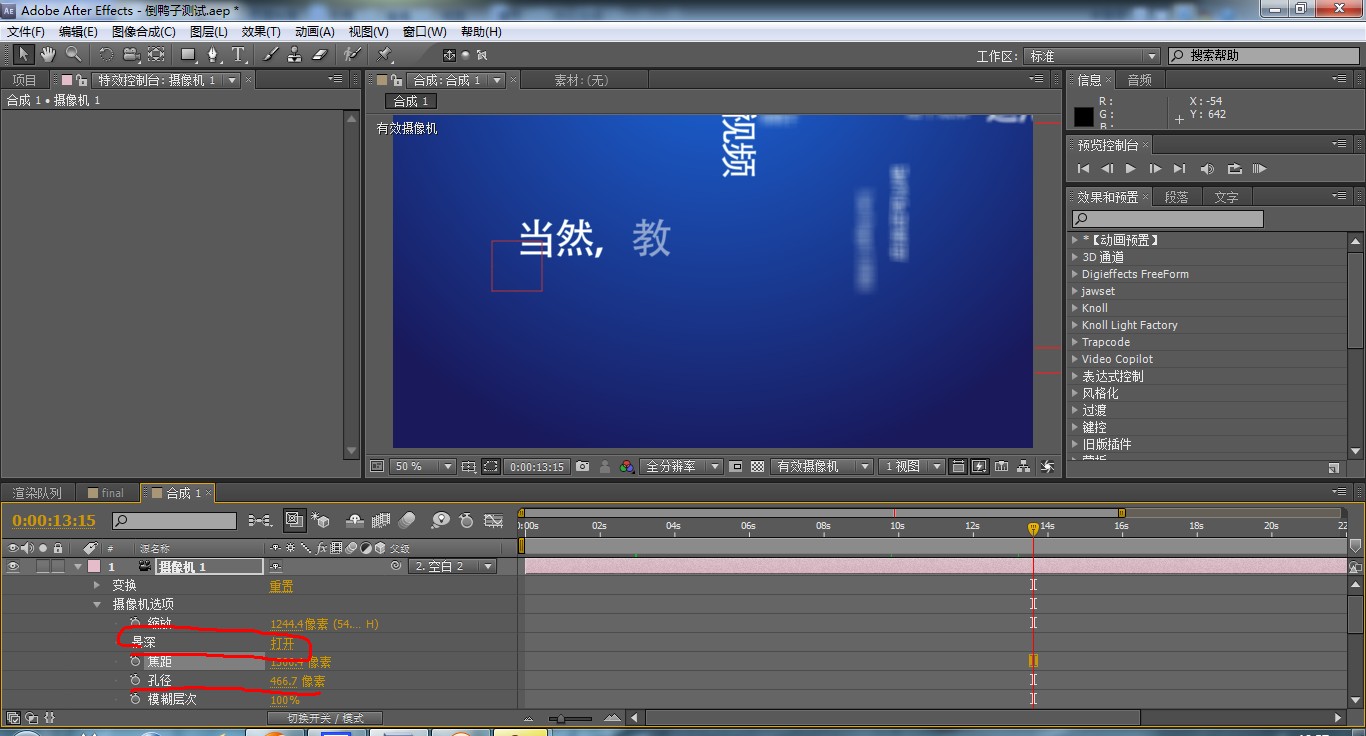Enable motion blur for the composition

[x=406, y=520]
